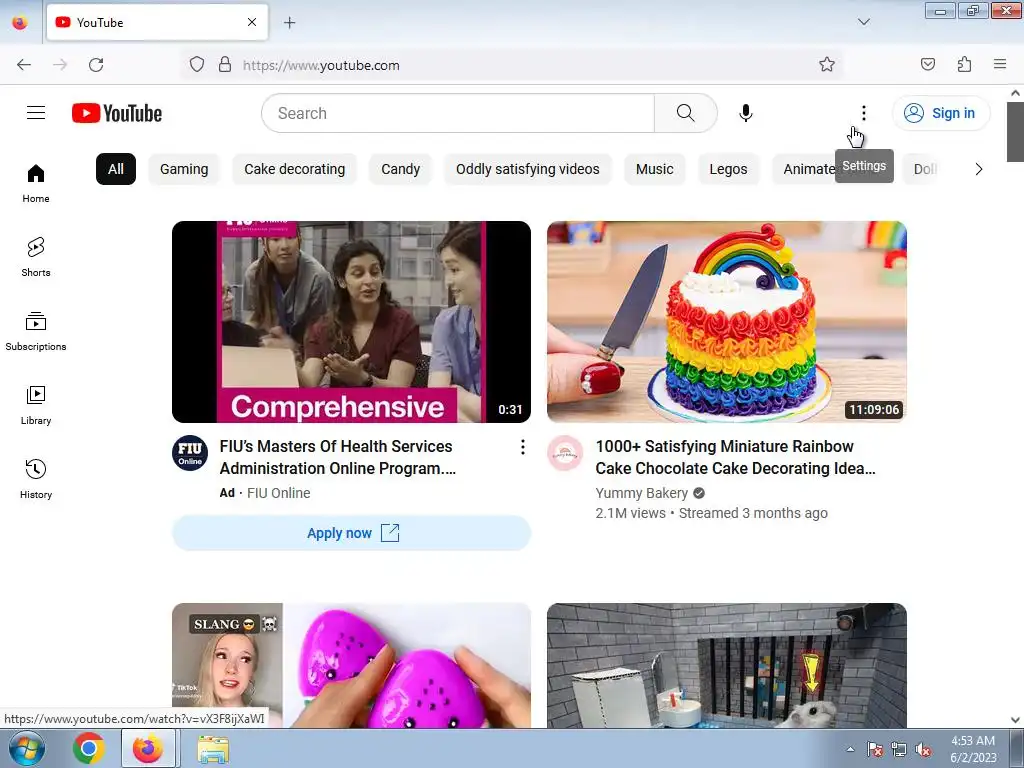The height and width of the screenshot is (768, 1024).
Task: Select the Cake decorating filter chip
Action: click(x=295, y=169)
